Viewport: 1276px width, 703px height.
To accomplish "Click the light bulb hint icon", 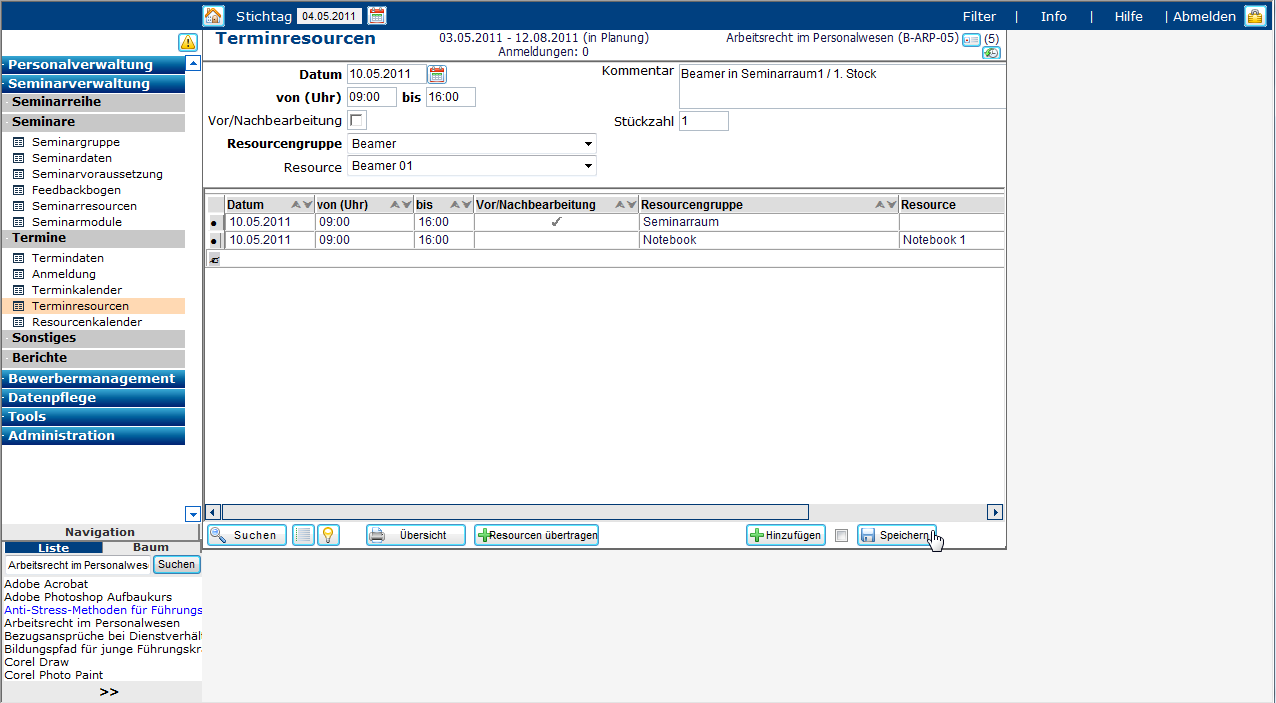I will [328, 535].
